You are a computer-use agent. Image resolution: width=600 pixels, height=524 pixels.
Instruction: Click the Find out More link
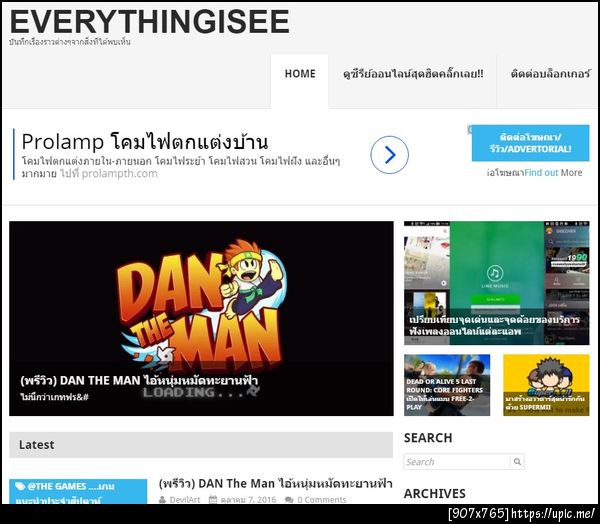click(x=553, y=173)
